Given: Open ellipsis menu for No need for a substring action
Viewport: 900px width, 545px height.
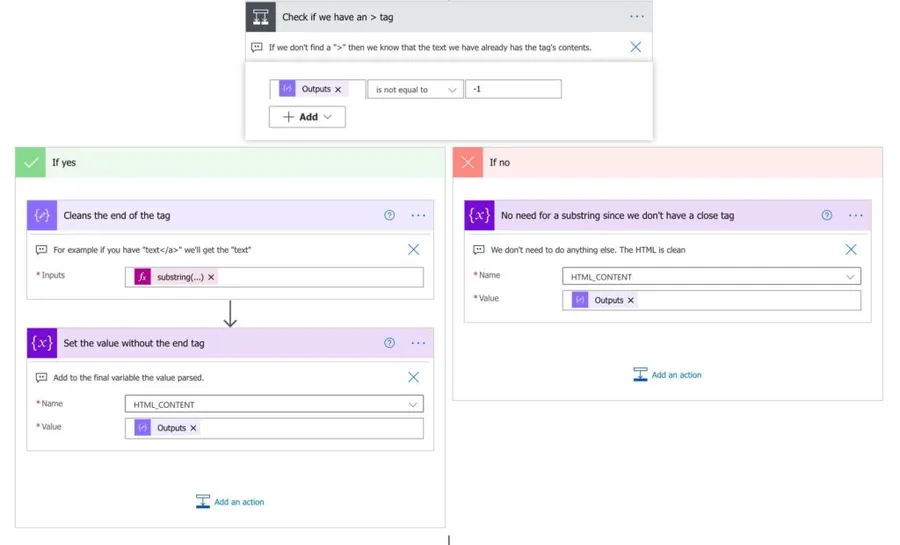Looking at the screenshot, I should tap(855, 215).
